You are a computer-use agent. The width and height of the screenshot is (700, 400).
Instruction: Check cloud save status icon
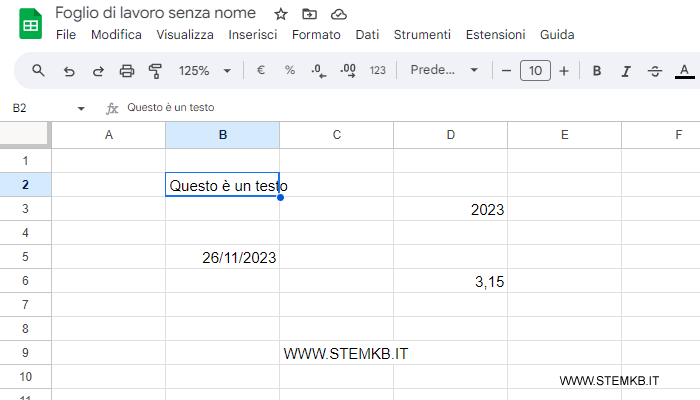pyautogui.click(x=338, y=14)
